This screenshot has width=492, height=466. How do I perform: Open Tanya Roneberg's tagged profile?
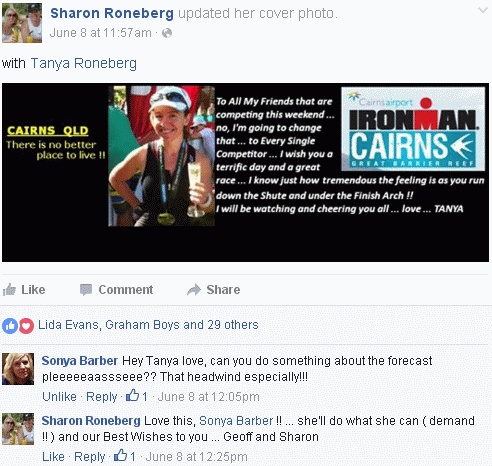[x=84, y=63]
